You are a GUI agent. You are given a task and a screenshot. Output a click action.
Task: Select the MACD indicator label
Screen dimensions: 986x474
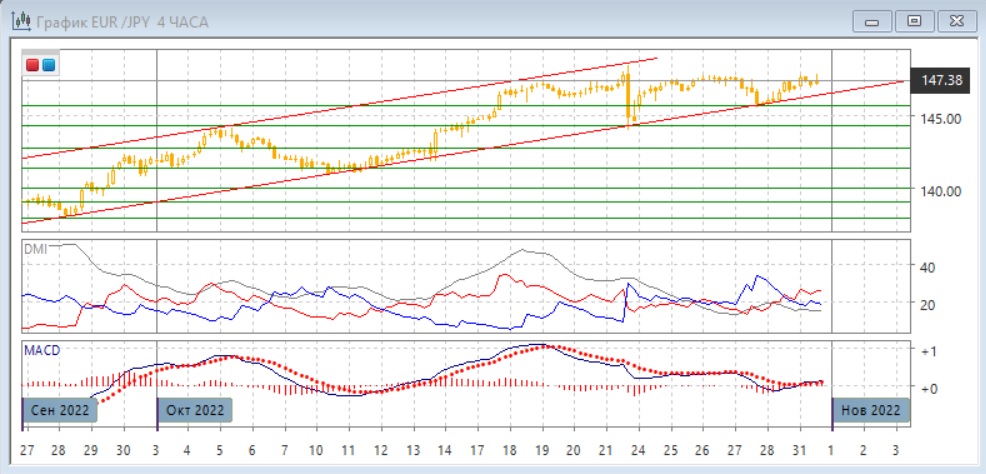point(39,350)
